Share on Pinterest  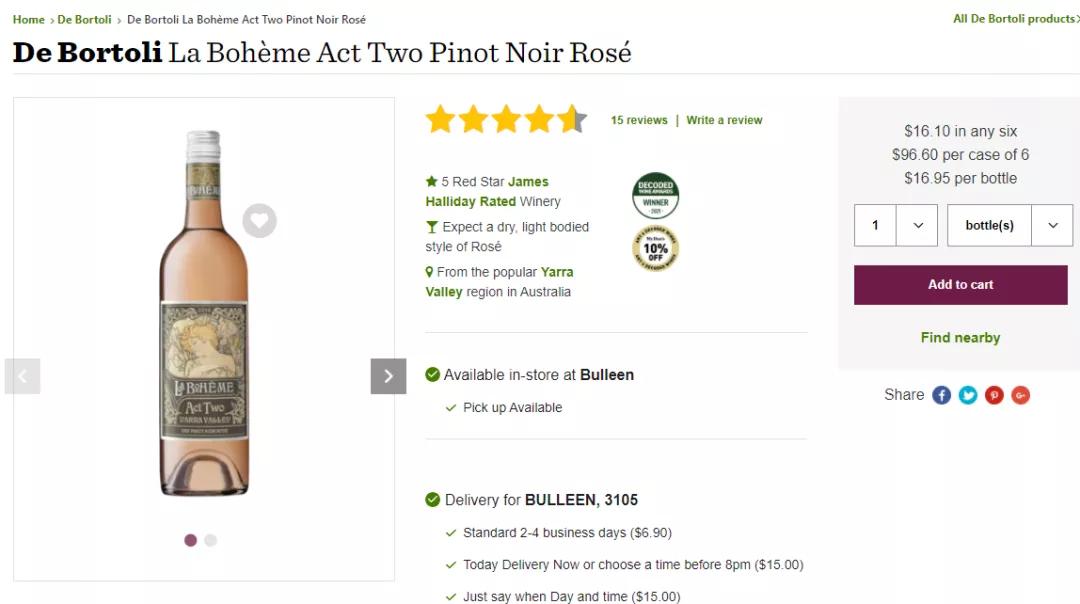[994, 395]
